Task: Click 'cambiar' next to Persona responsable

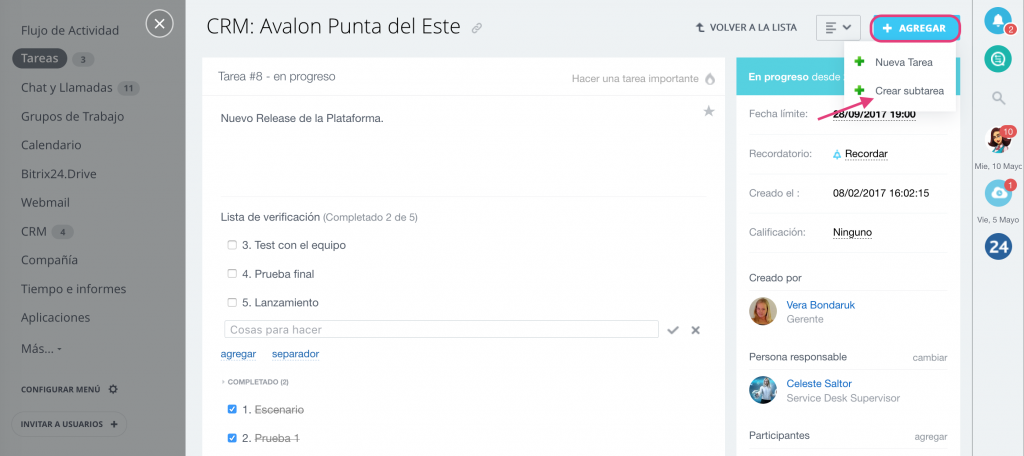Action: click(930, 357)
